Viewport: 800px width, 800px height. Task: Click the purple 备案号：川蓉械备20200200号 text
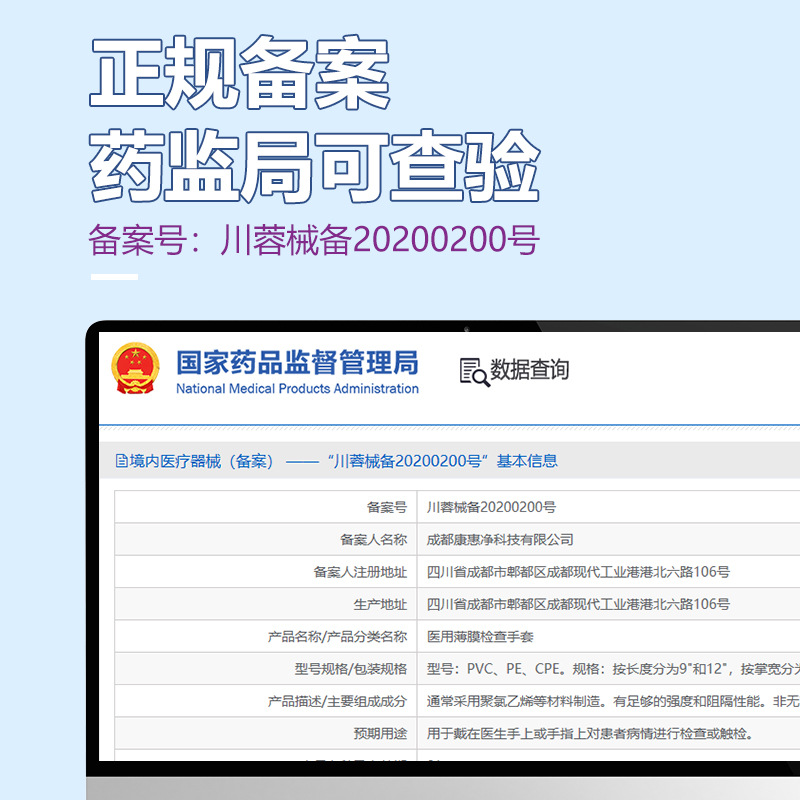click(314, 240)
